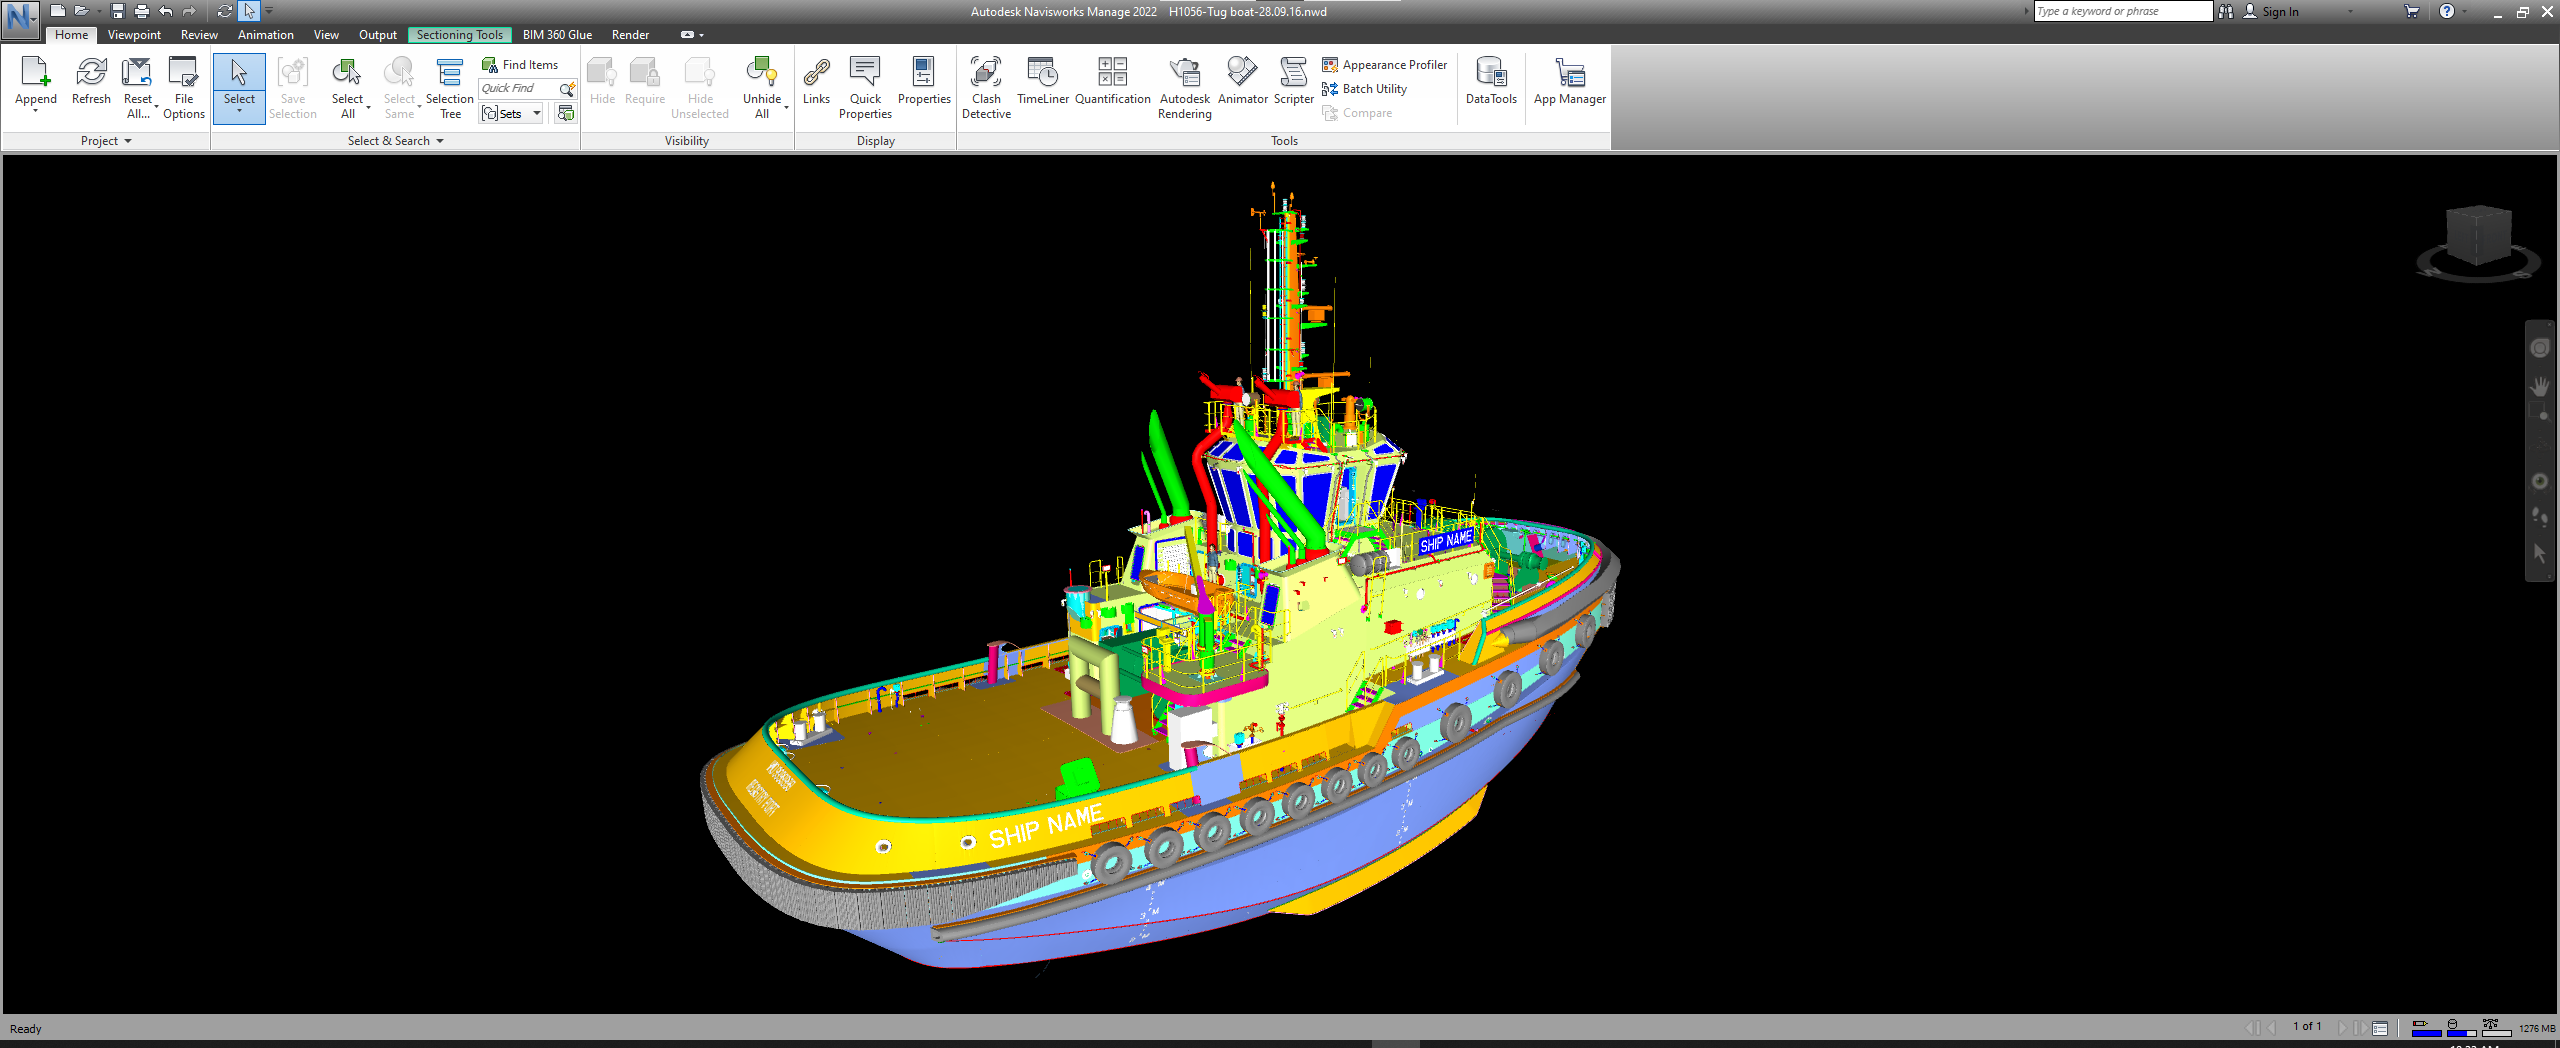The height and width of the screenshot is (1048, 2560).
Task: Click New file icon in quick access toolbar
Action: click(x=57, y=11)
